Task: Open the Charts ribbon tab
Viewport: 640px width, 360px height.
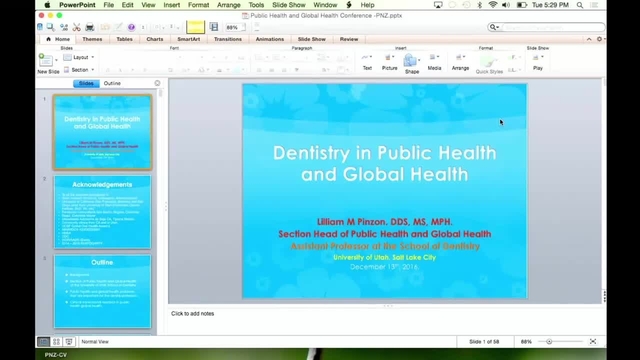Action: (x=155, y=39)
